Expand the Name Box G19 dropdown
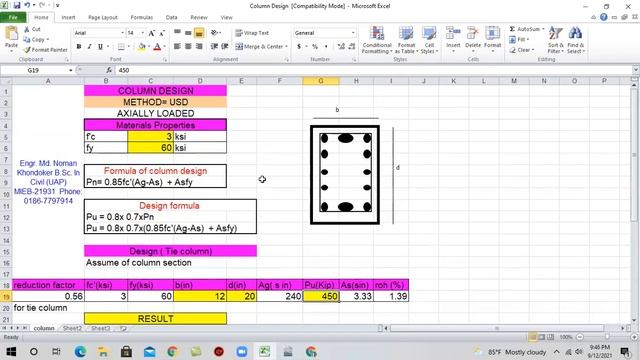Image resolution: width=640 pixels, height=360 pixels. point(71,70)
